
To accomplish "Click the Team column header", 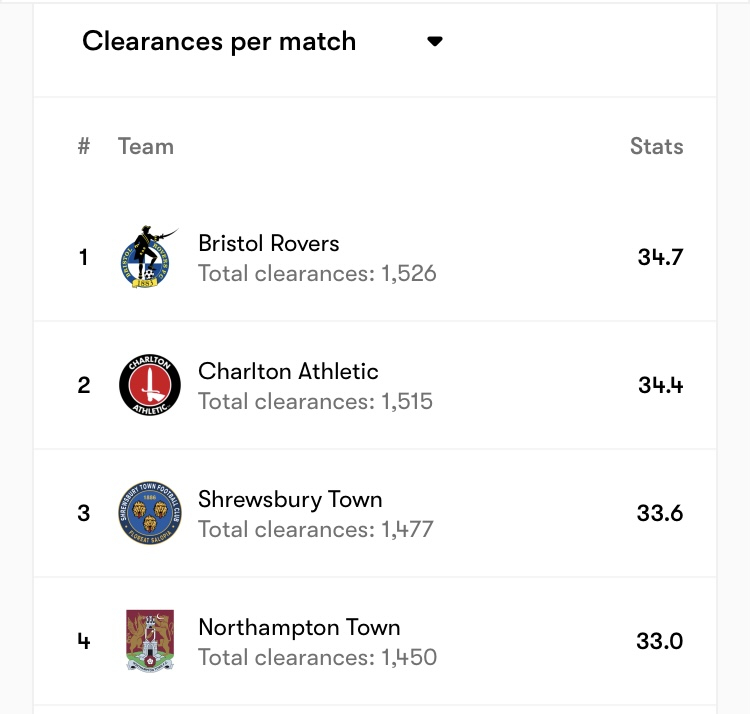I will [145, 146].
